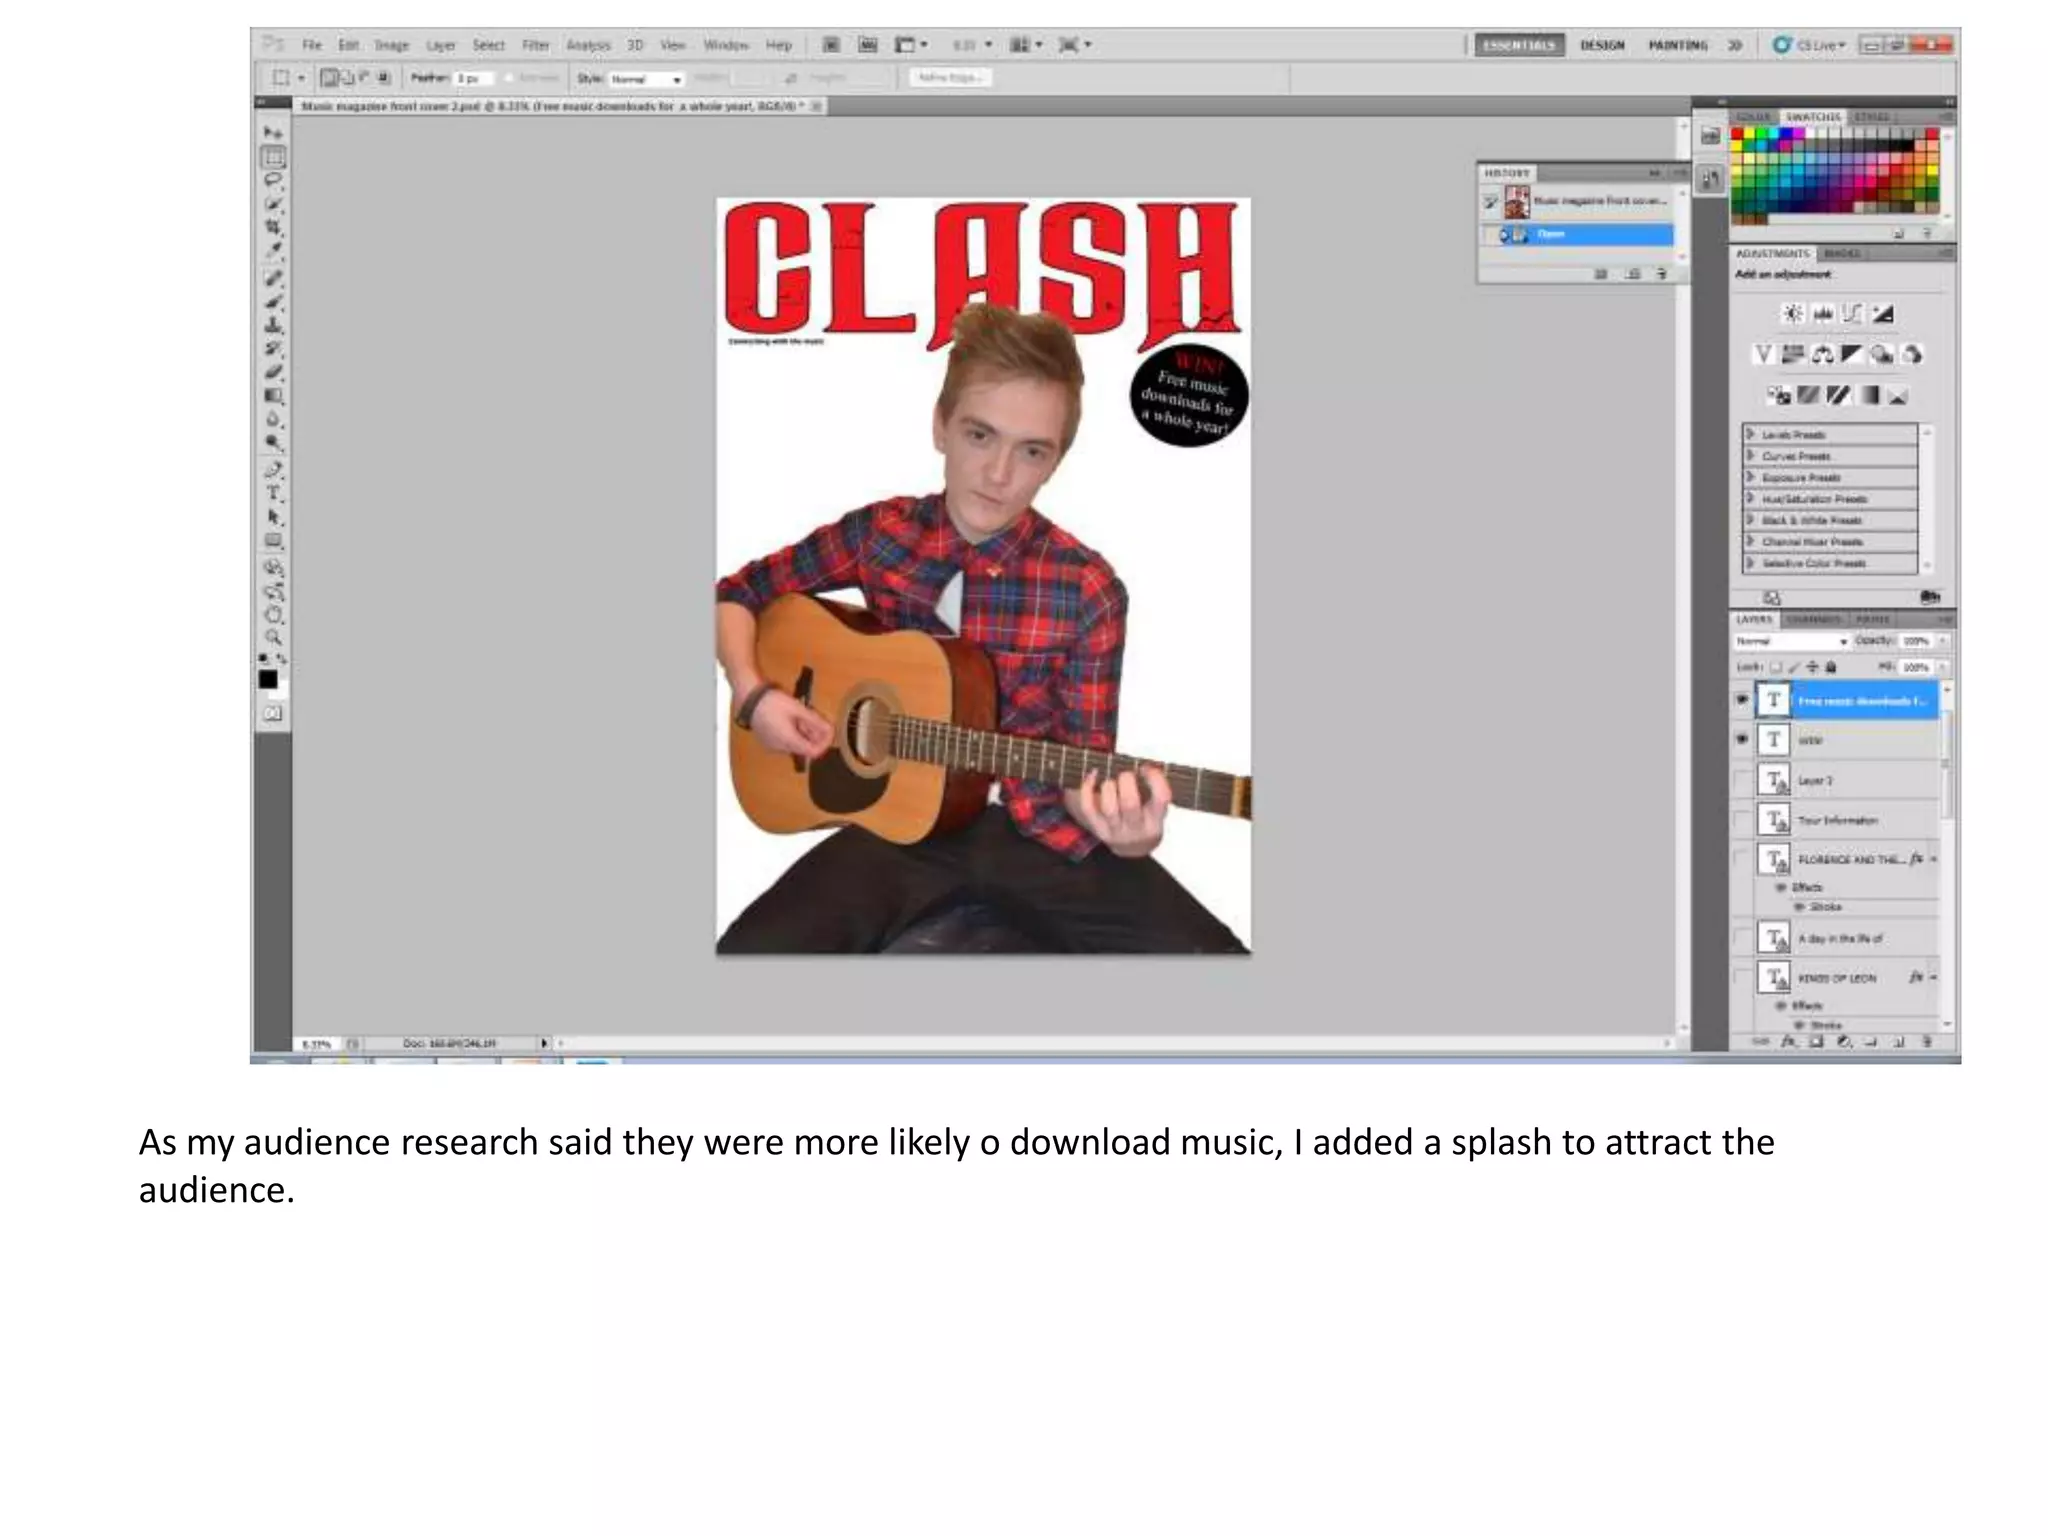Add a Black & White adjustment
Screen dimensions: 2048x1536
click(x=1852, y=354)
